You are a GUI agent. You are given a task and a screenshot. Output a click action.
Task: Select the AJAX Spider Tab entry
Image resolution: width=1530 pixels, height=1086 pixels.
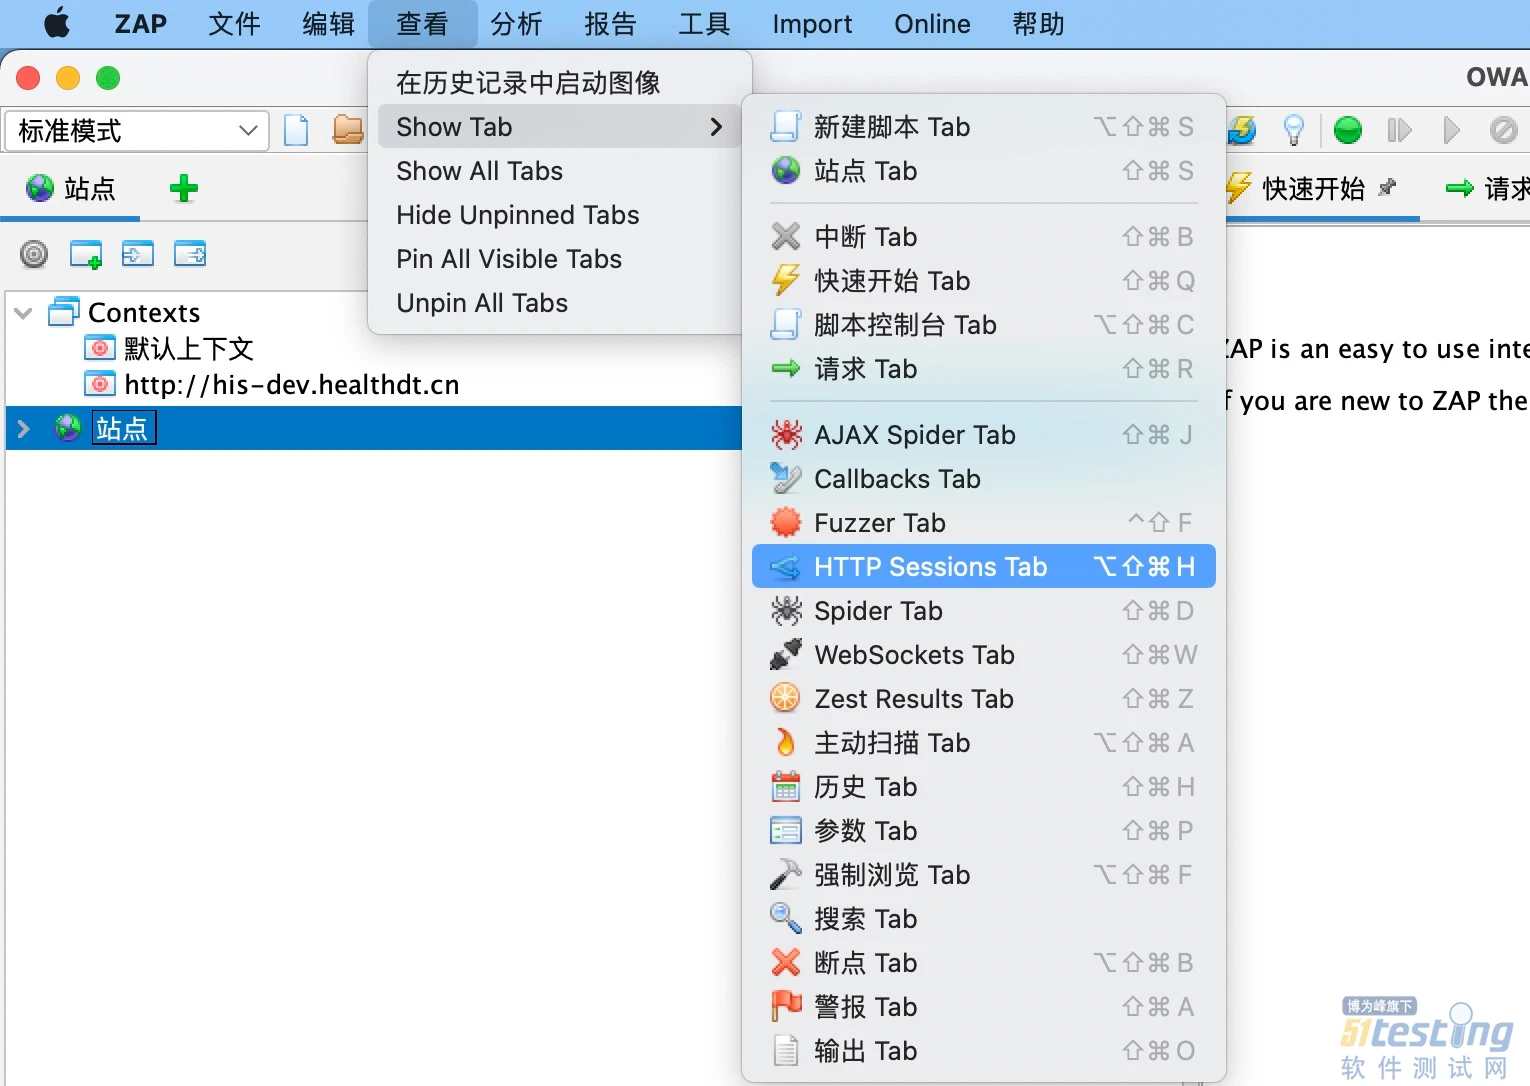914,435
